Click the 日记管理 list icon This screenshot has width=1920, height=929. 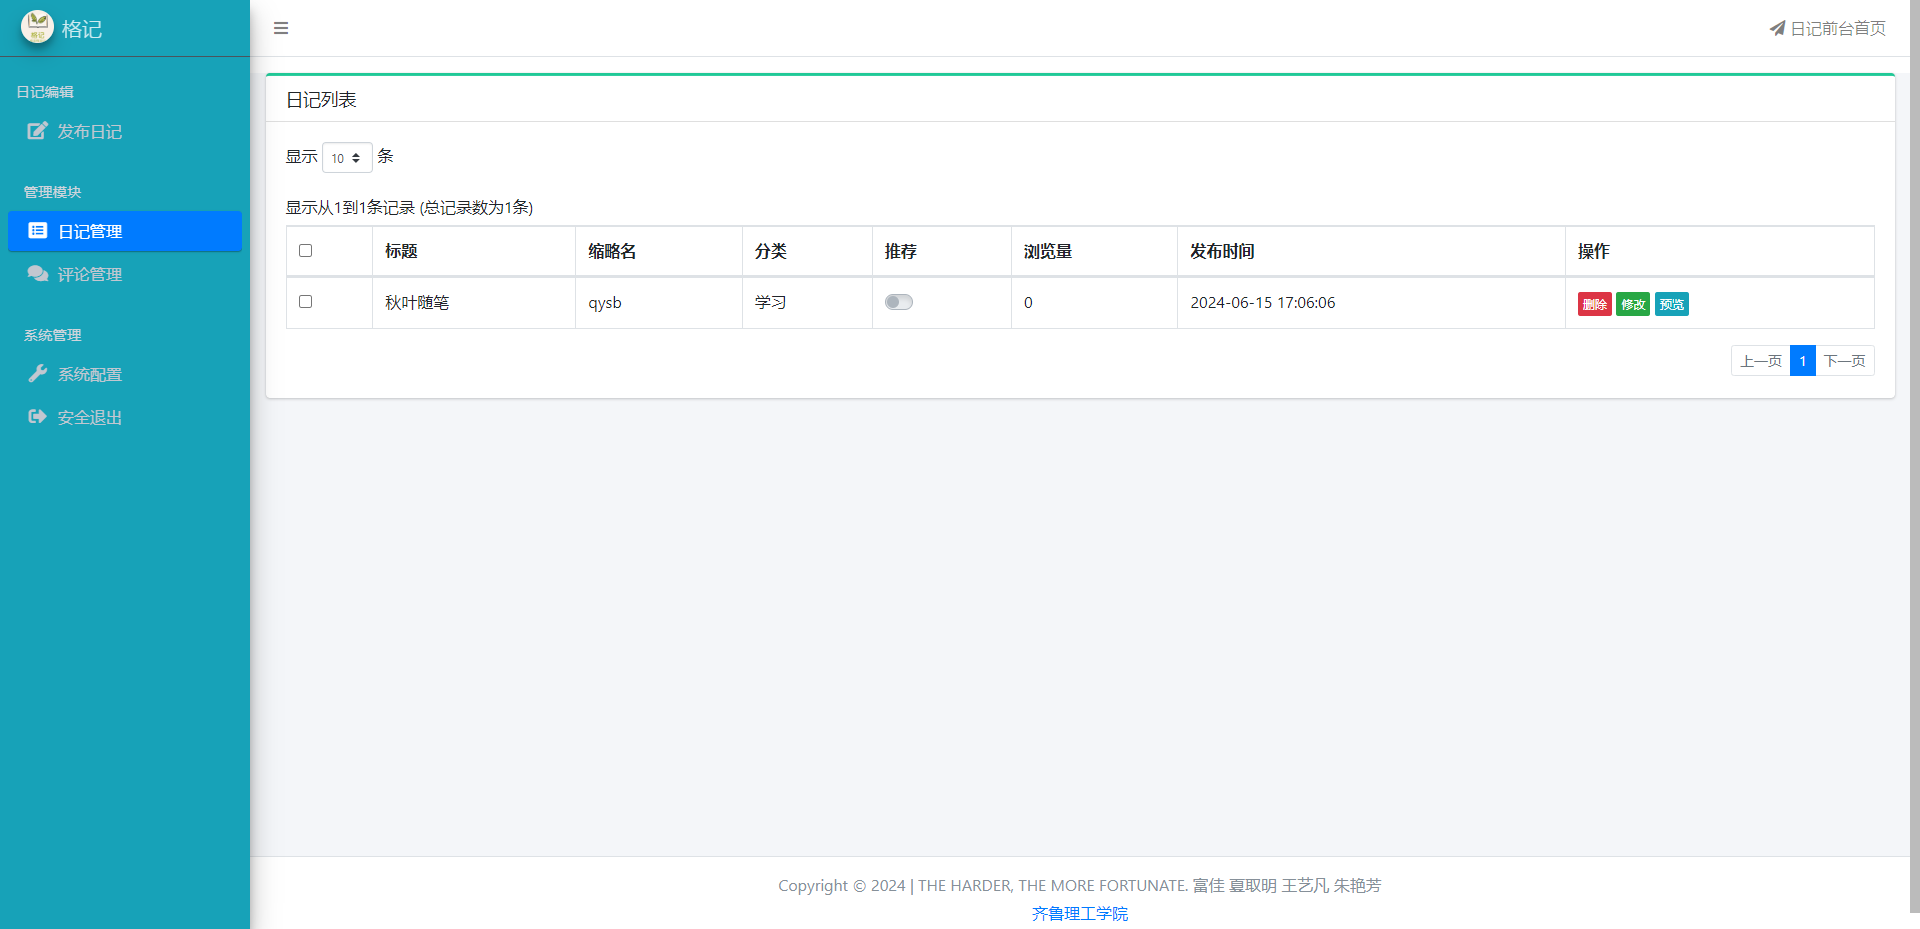(38, 231)
